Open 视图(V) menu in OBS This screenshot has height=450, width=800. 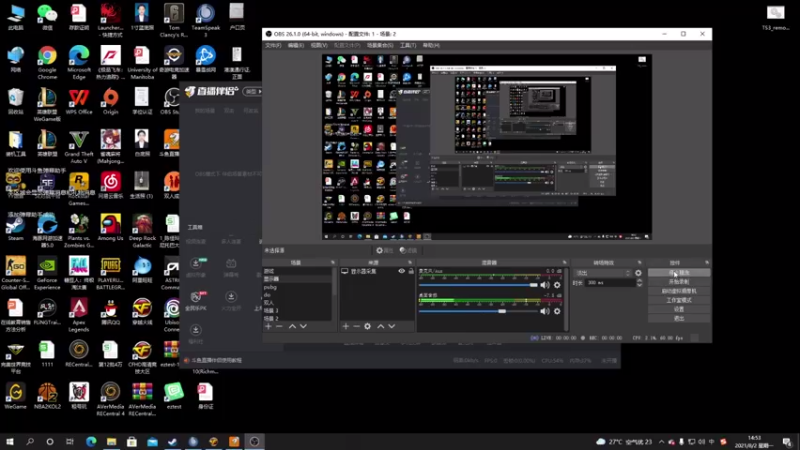tap(319, 45)
